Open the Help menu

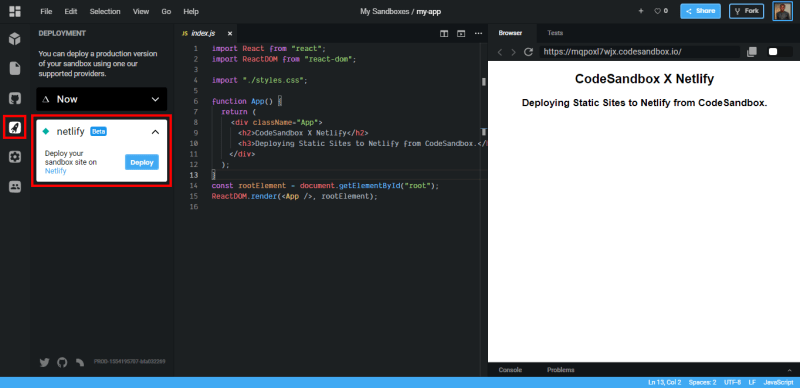point(191,11)
